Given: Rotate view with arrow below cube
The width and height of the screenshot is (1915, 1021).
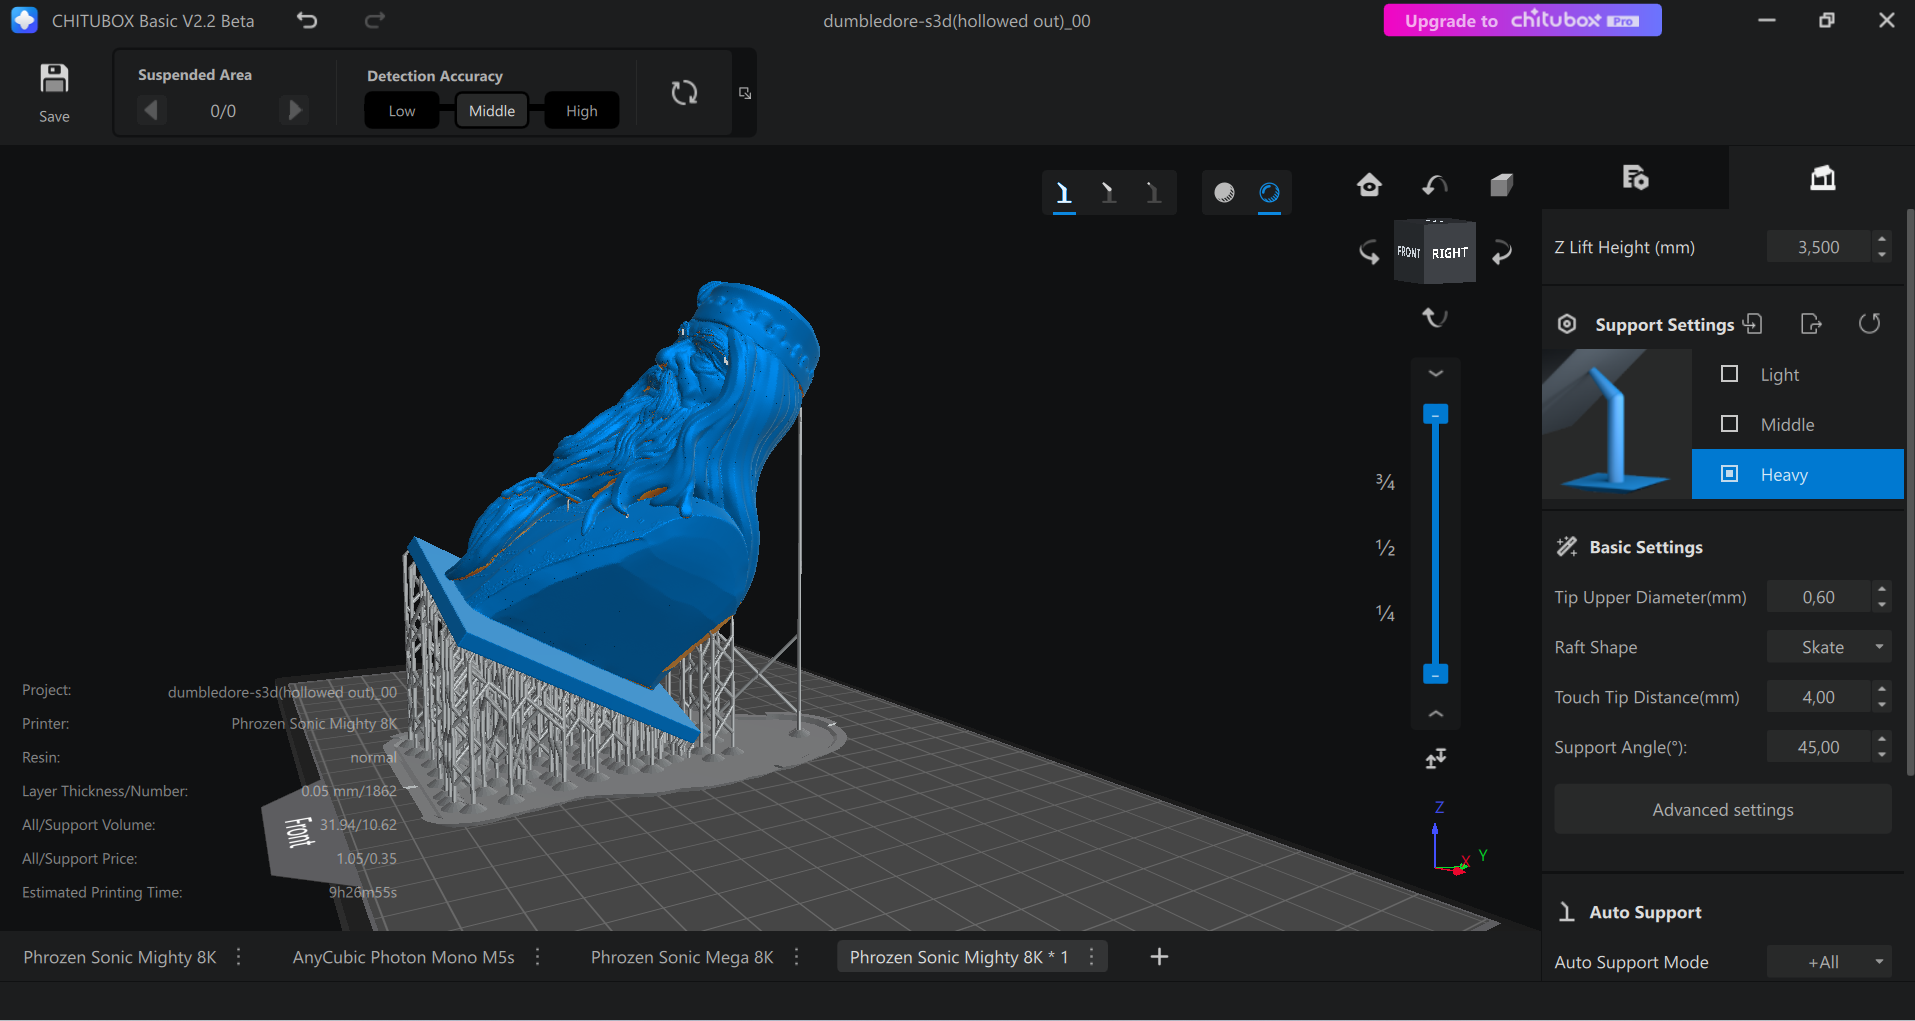Looking at the screenshot, I should click(1435, 317).
